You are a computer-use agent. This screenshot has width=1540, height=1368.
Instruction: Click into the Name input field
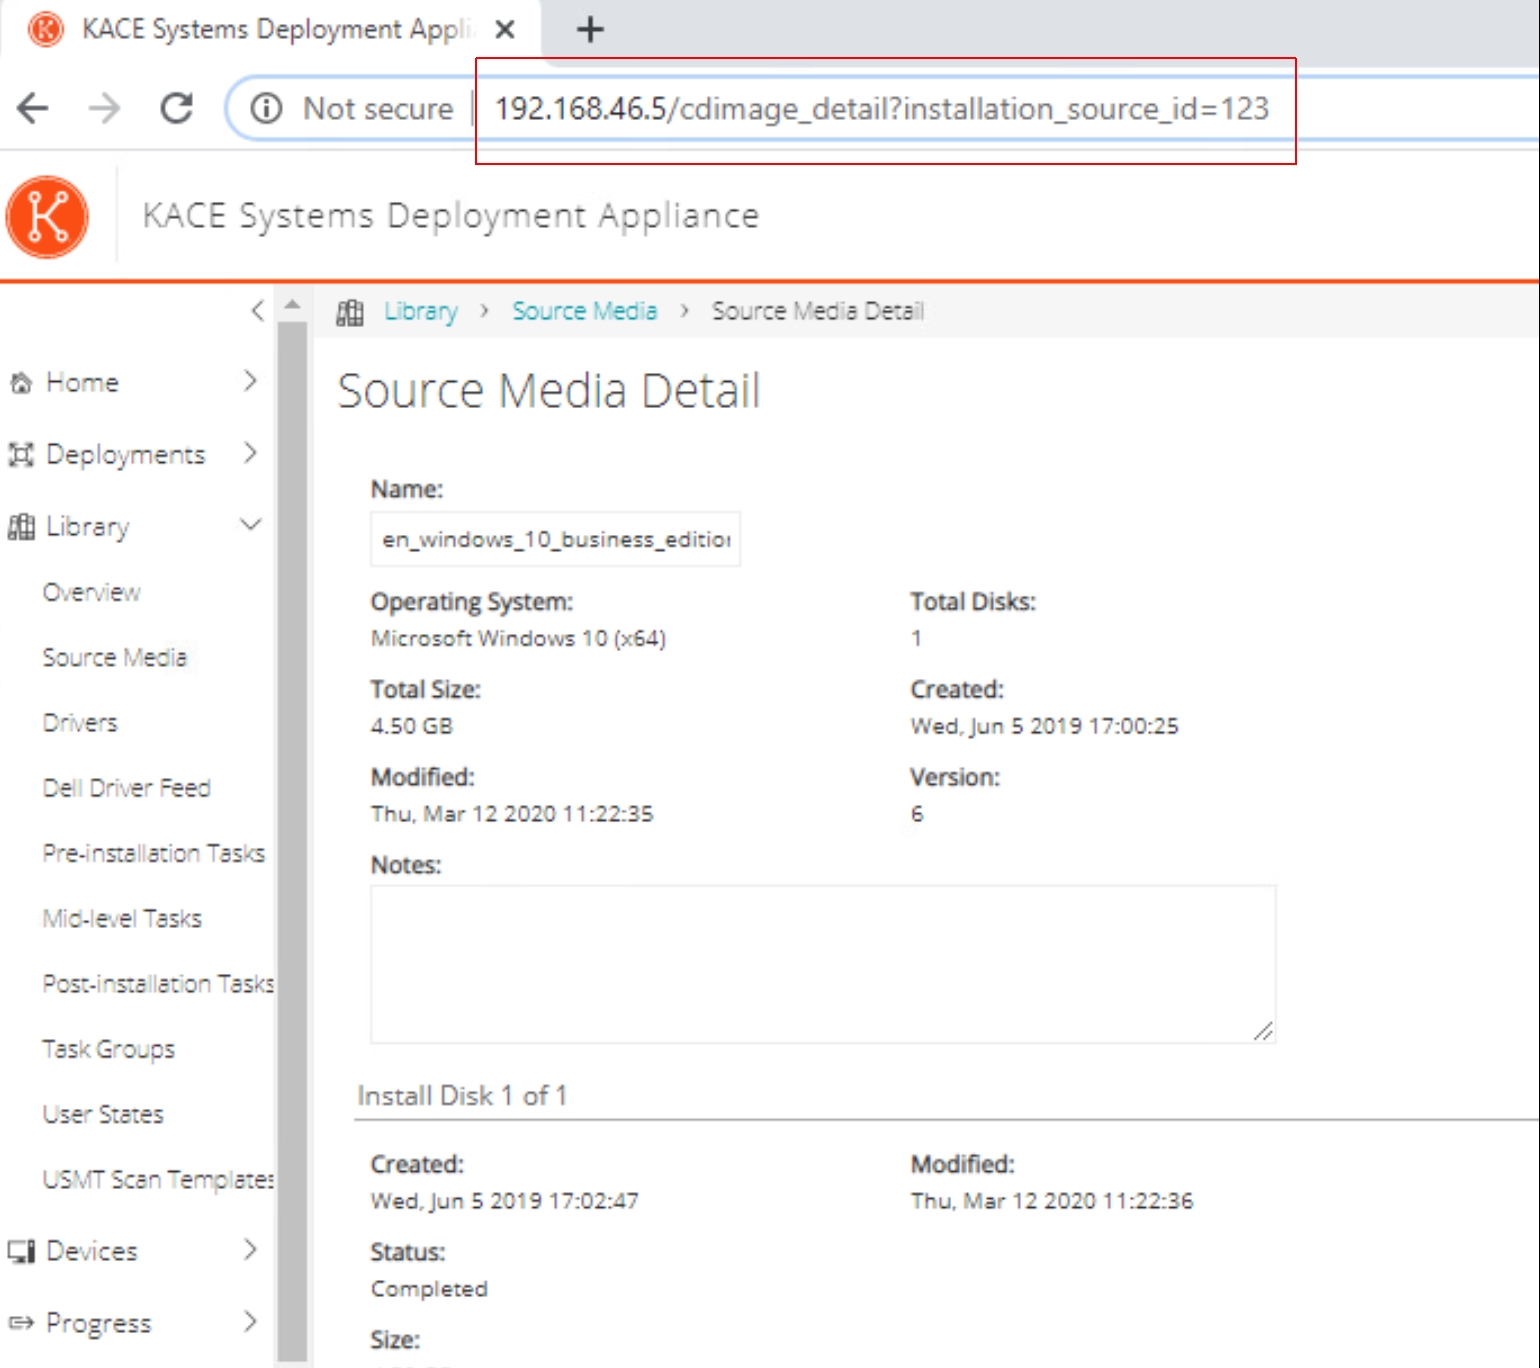point(556,540)
